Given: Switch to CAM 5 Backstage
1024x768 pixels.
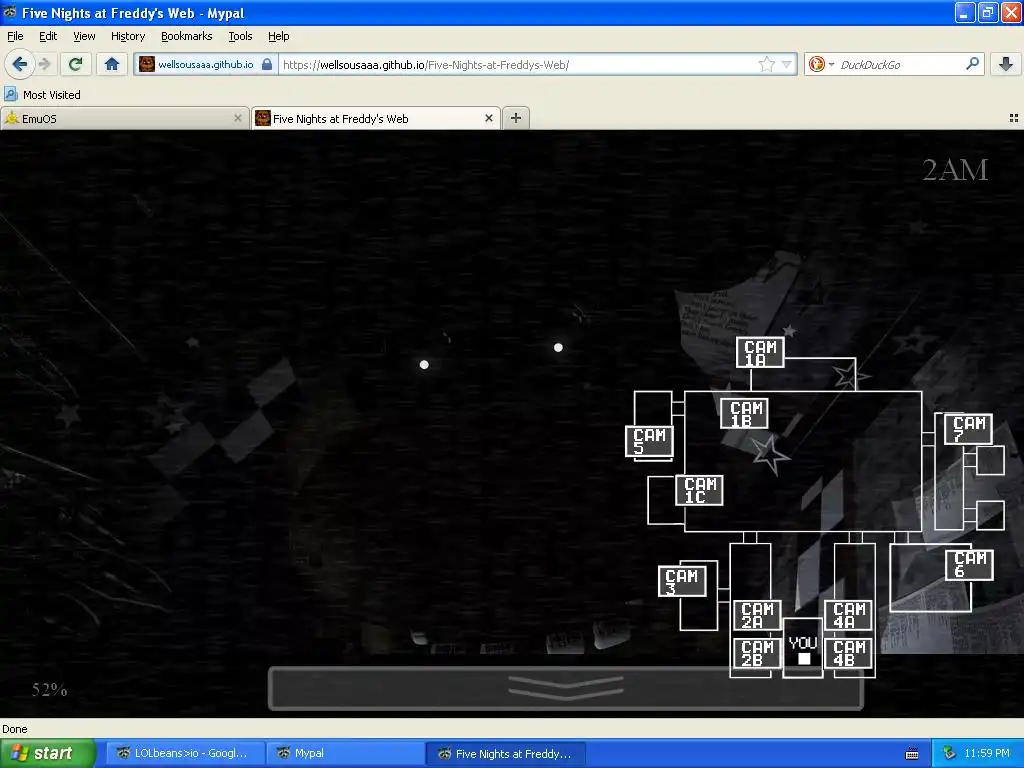Looking at the screenshot, I should [x=649, y=441].
